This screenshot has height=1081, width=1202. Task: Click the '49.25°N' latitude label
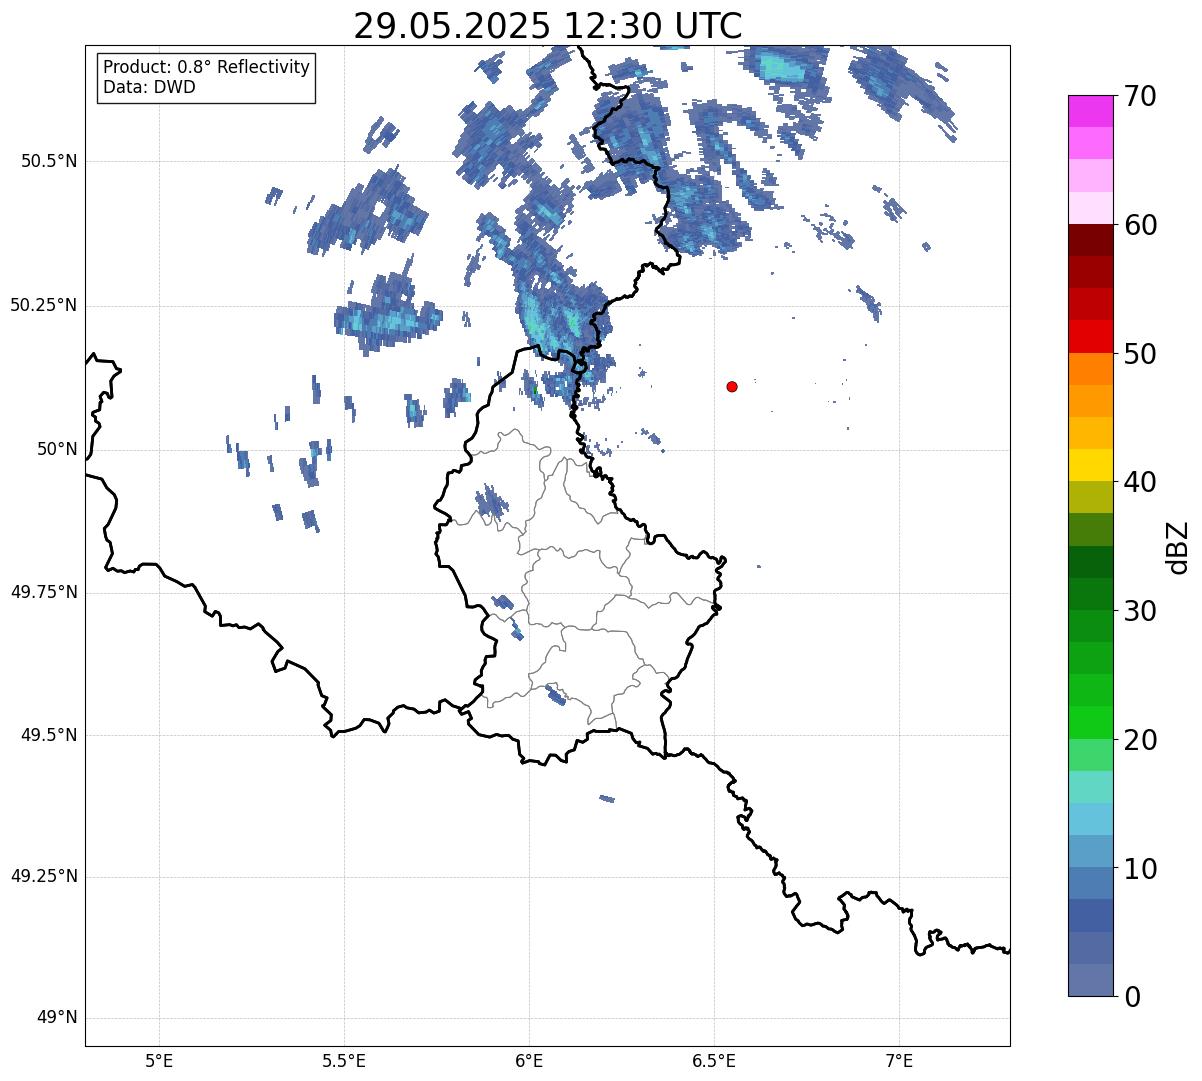(x=44, y=876)
